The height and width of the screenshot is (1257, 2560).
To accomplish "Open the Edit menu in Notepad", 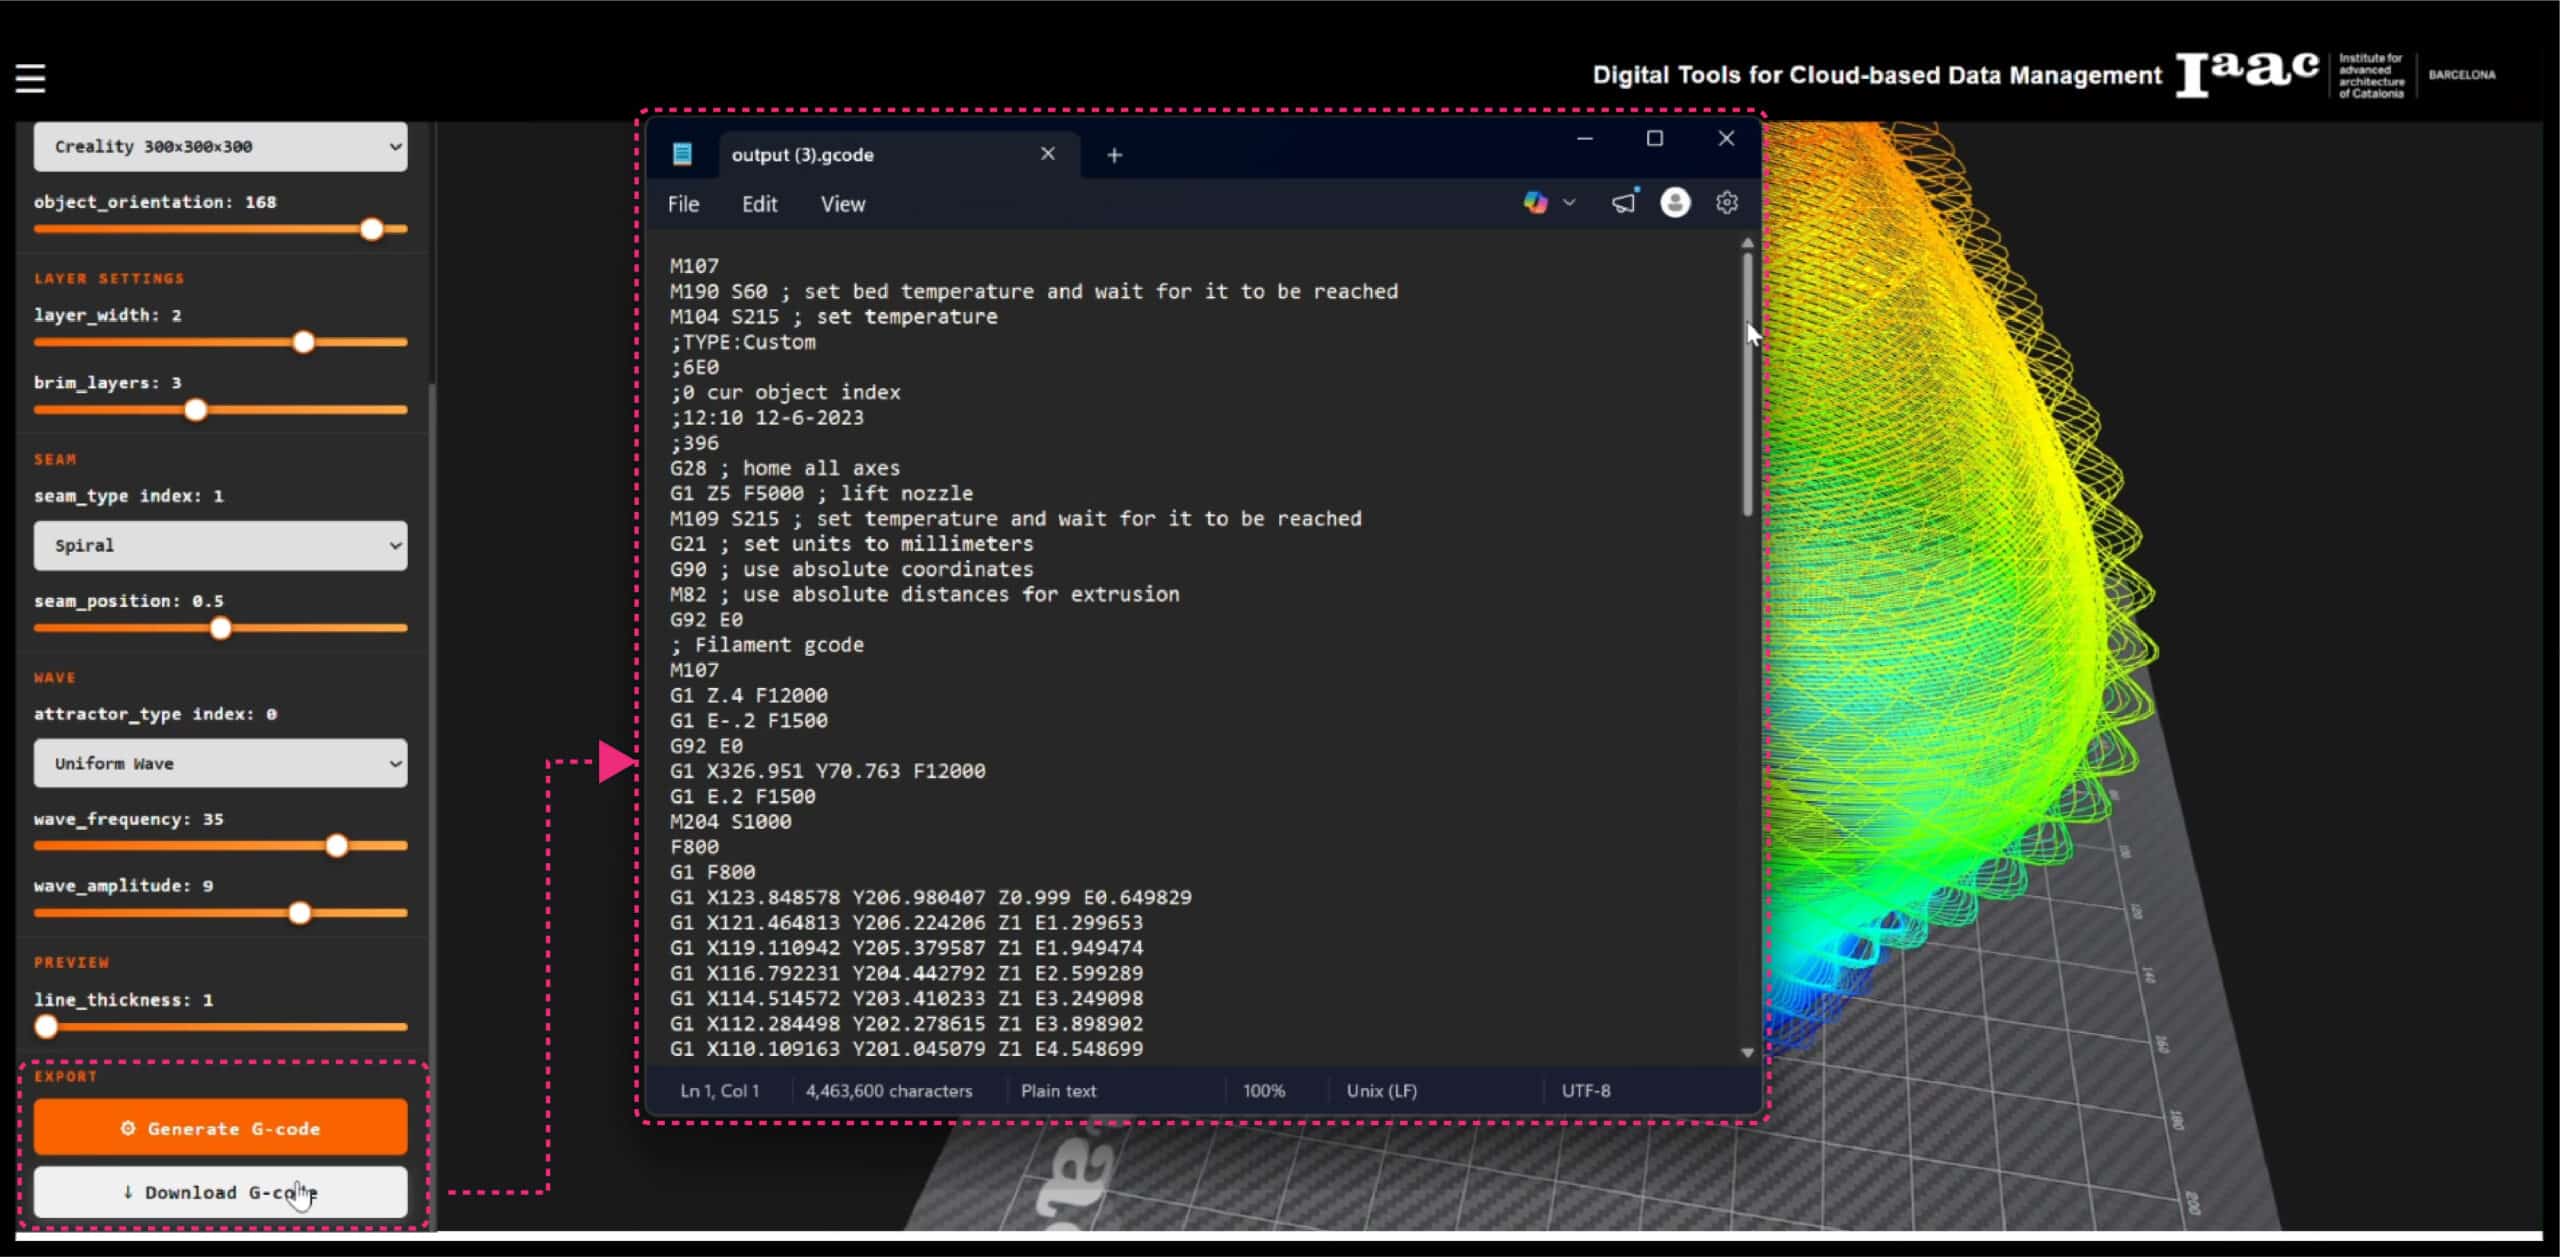I will pyautogui.click(x=759, y=204).
